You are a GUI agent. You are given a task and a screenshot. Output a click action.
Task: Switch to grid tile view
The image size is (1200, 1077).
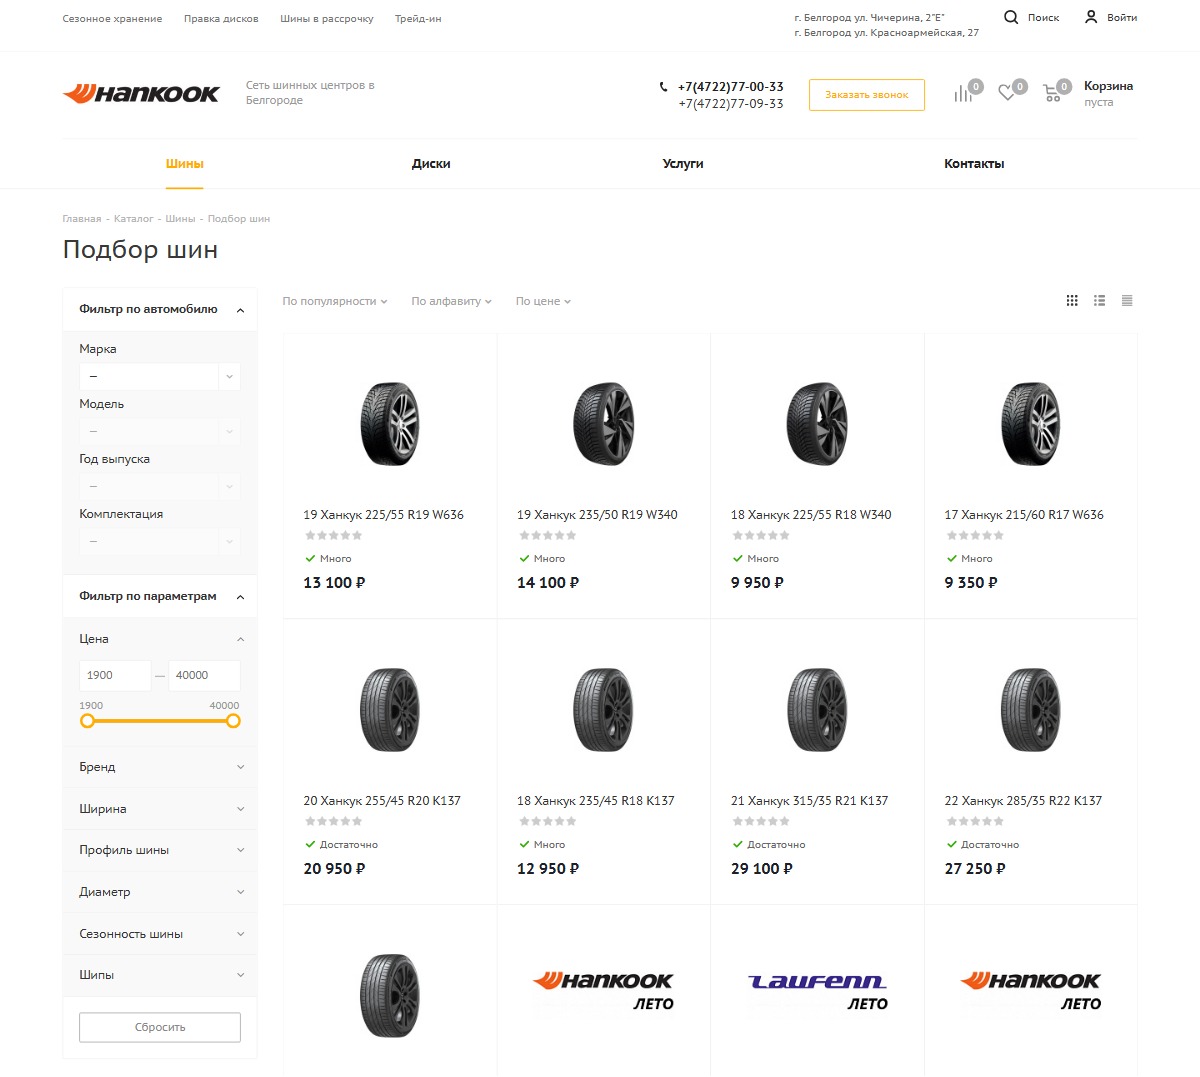click(x=1072, y=301)
